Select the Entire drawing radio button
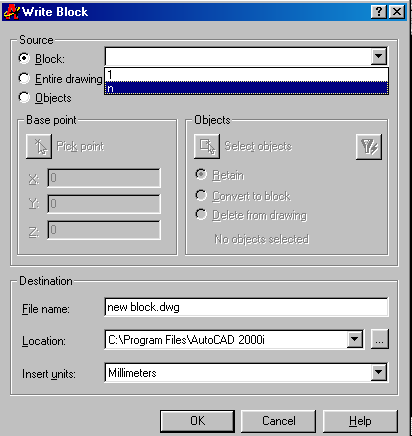This screenshot has height=436, width=412. [x=24, y=78]
